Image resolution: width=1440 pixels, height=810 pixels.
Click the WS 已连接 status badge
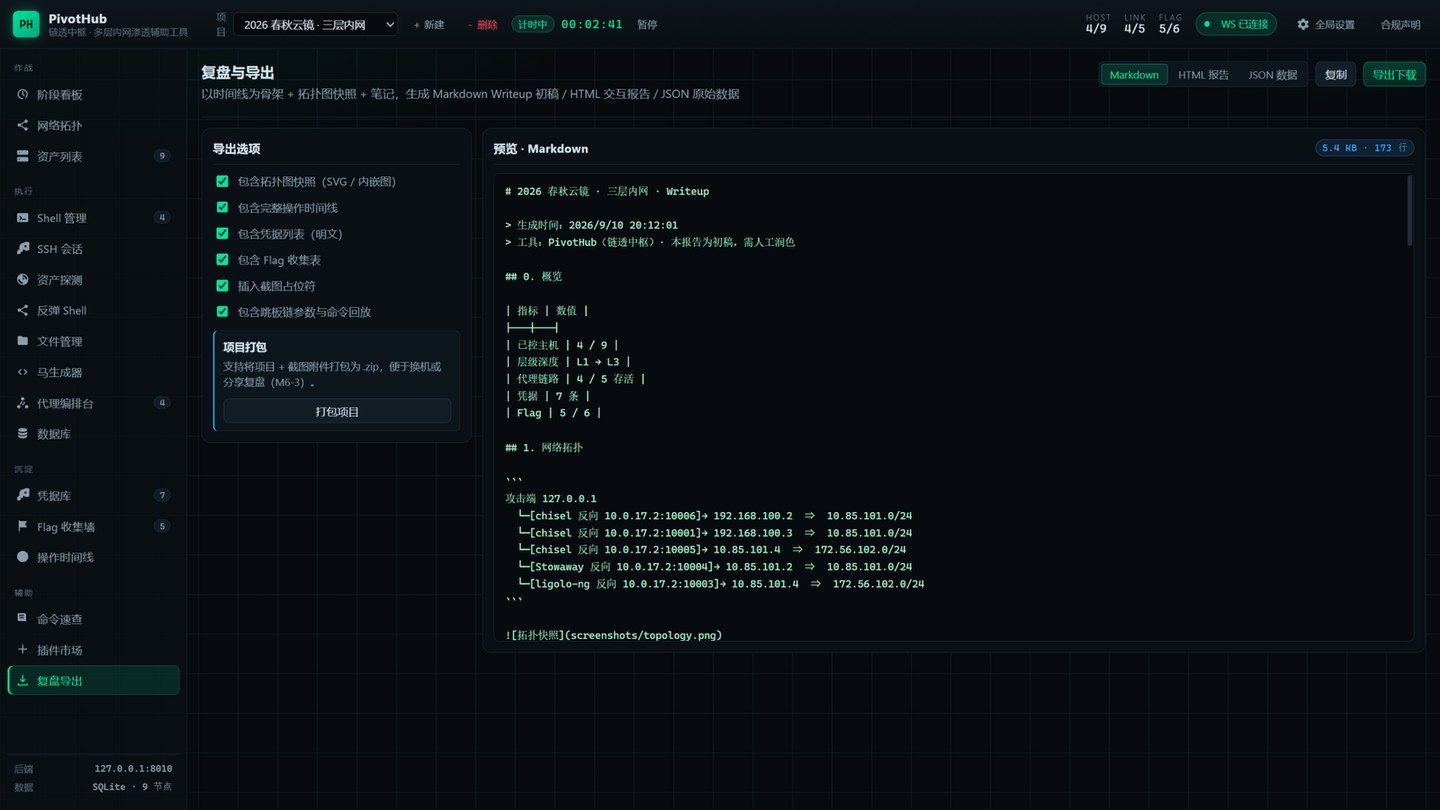click(1236, 24)
